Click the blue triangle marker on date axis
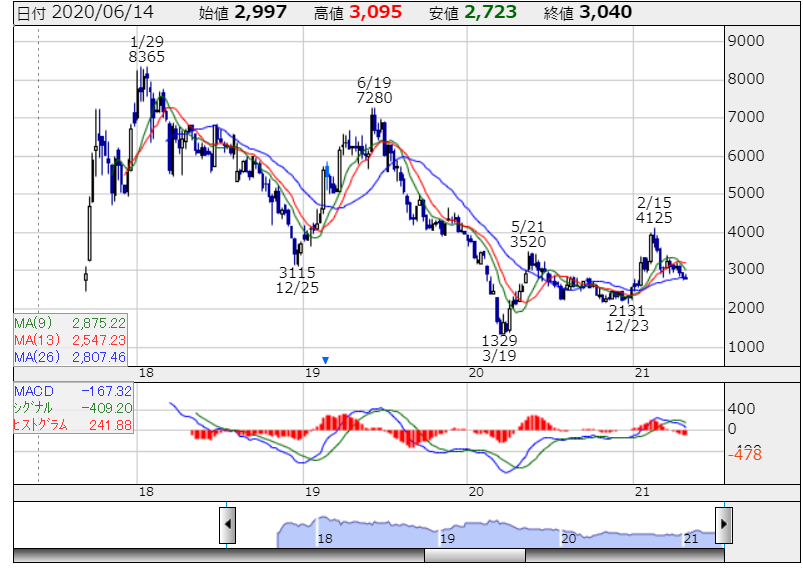The height and width of the screenshot is (568, 803). pyautogui.click(x=325, y=361)
